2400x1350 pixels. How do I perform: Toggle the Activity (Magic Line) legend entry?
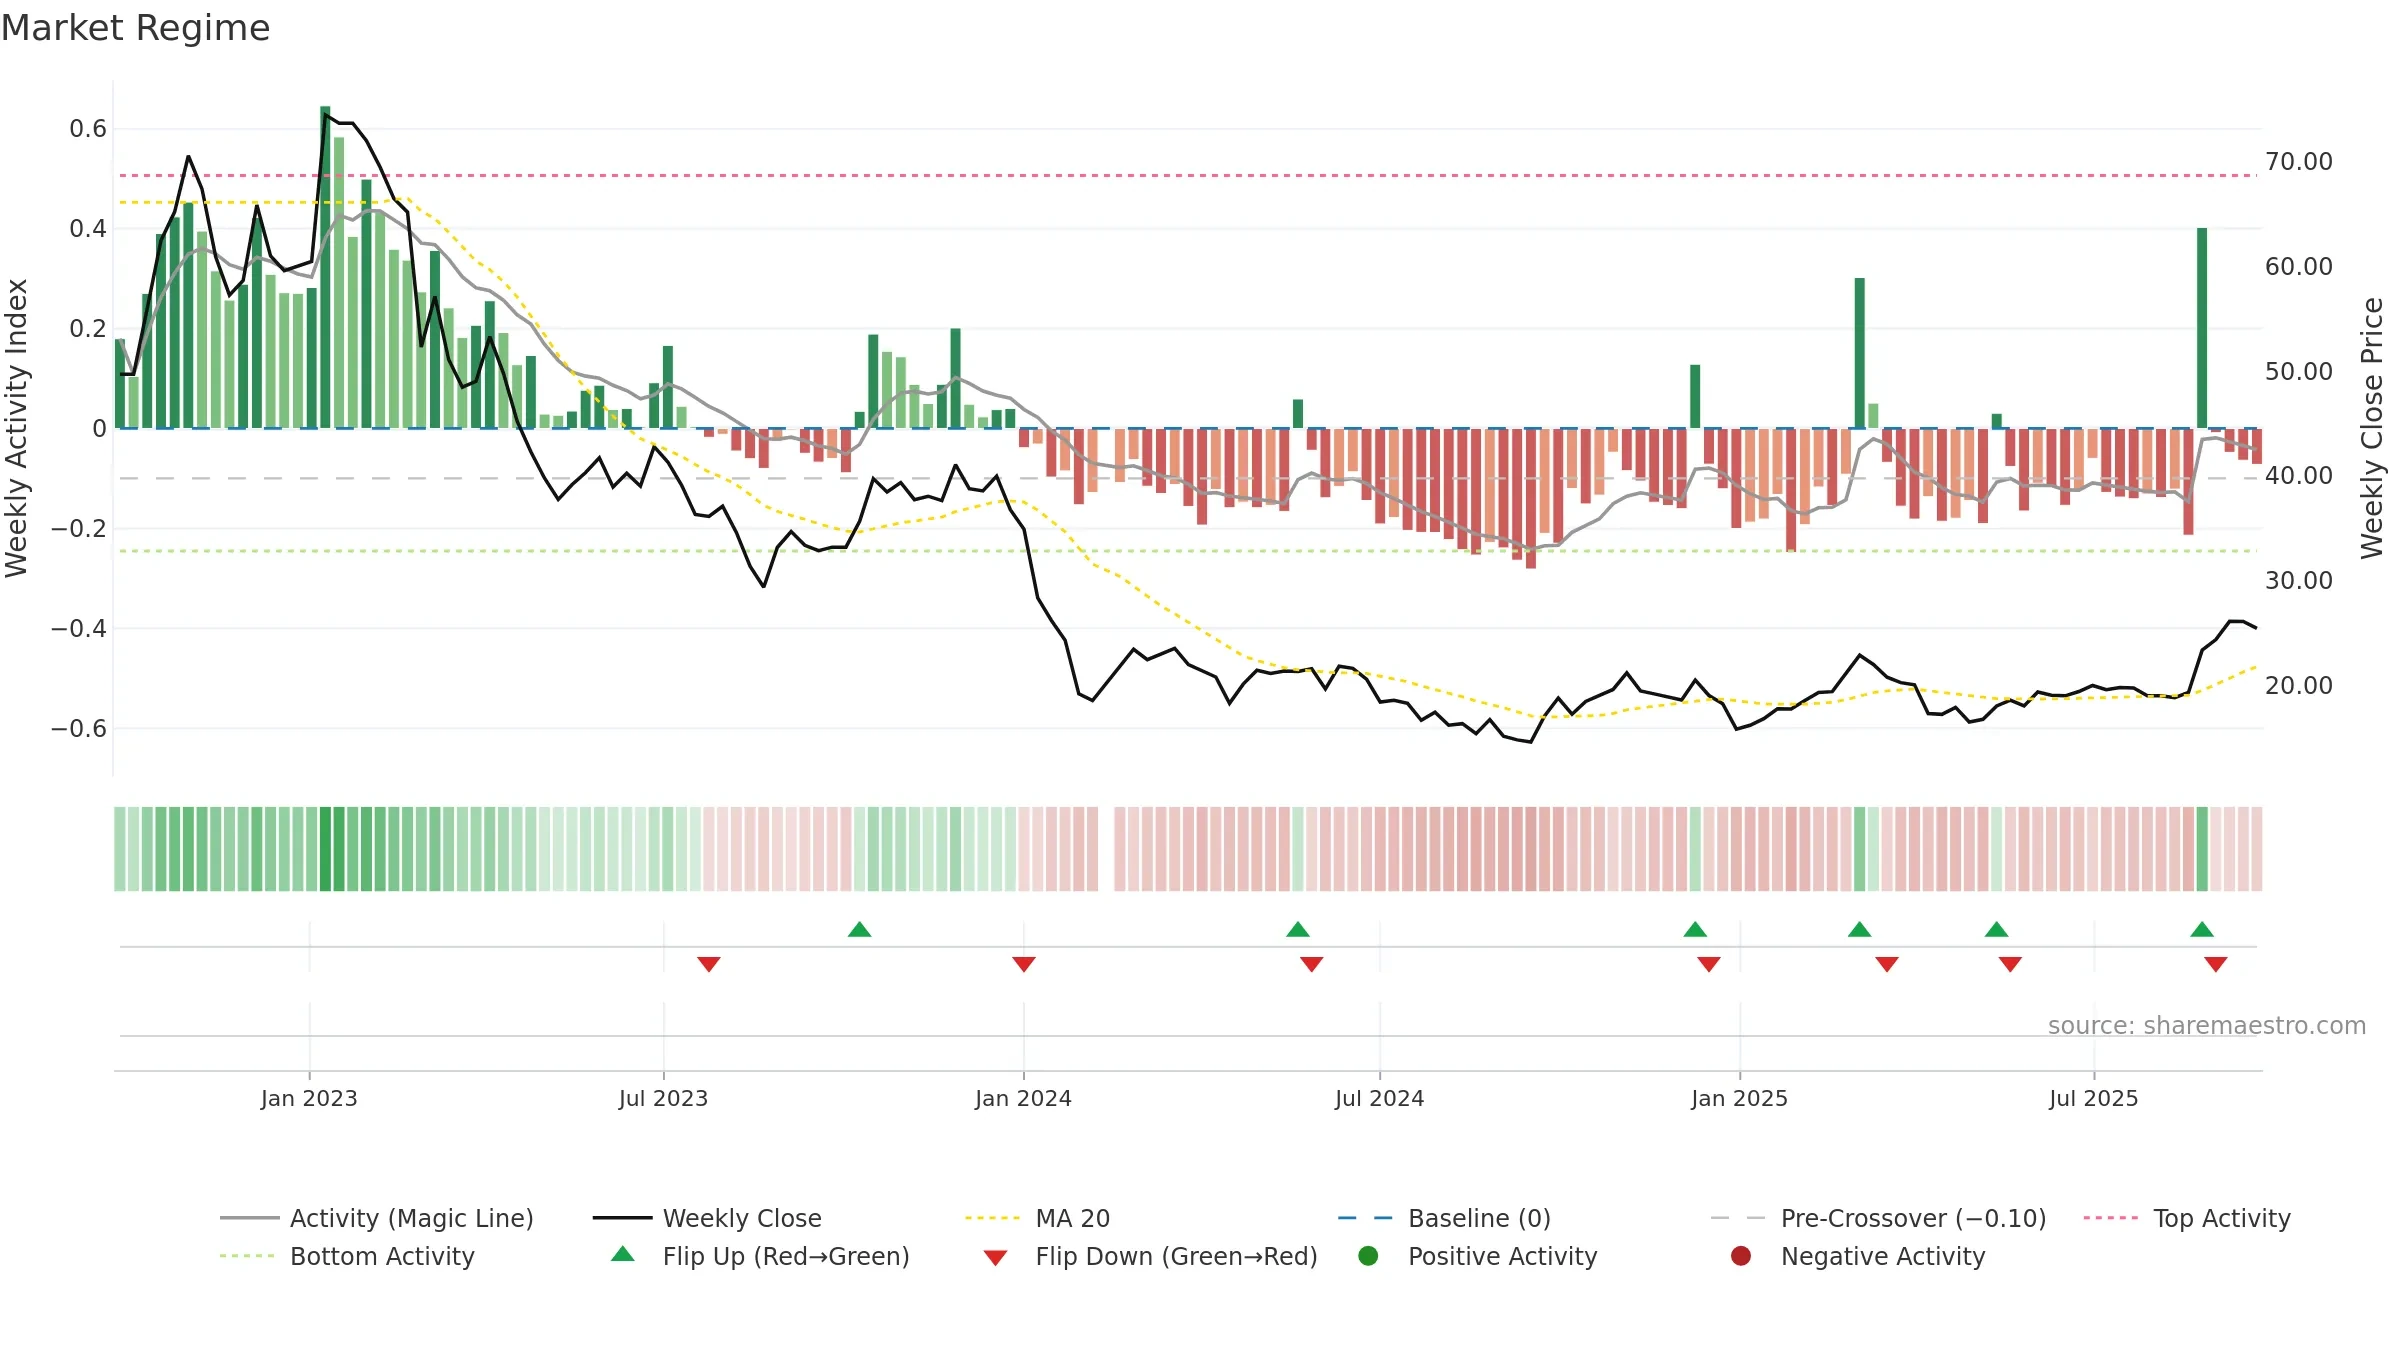pyautogui.click(x=377, y=1218)
